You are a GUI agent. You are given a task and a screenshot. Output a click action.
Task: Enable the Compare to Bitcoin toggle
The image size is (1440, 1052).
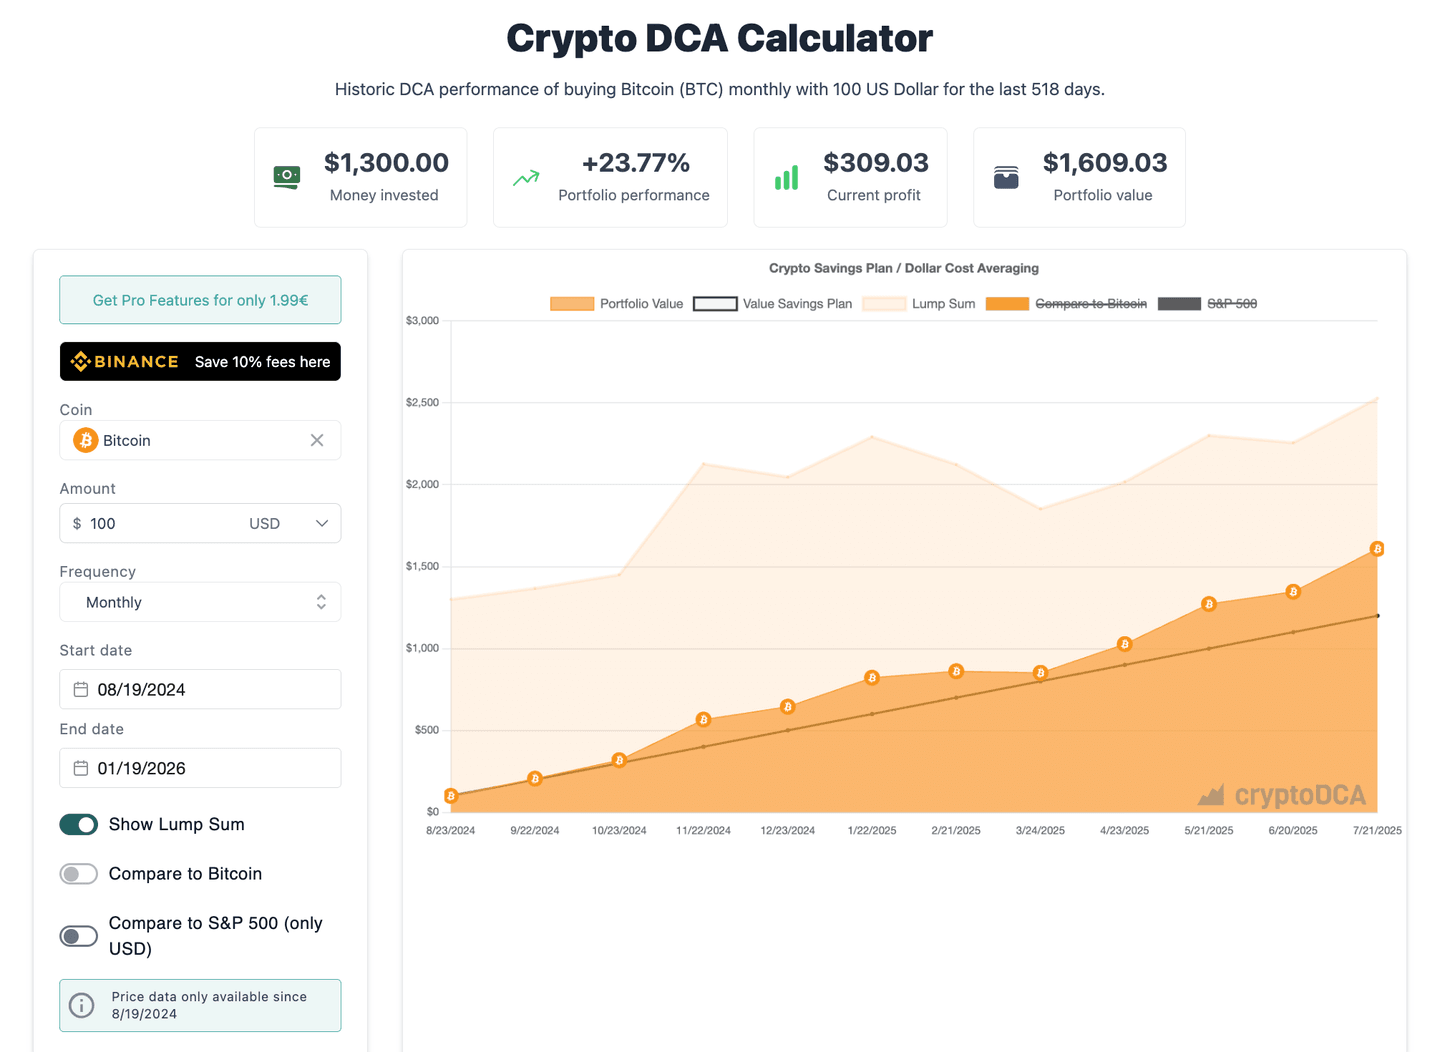[x=78, y=873]
